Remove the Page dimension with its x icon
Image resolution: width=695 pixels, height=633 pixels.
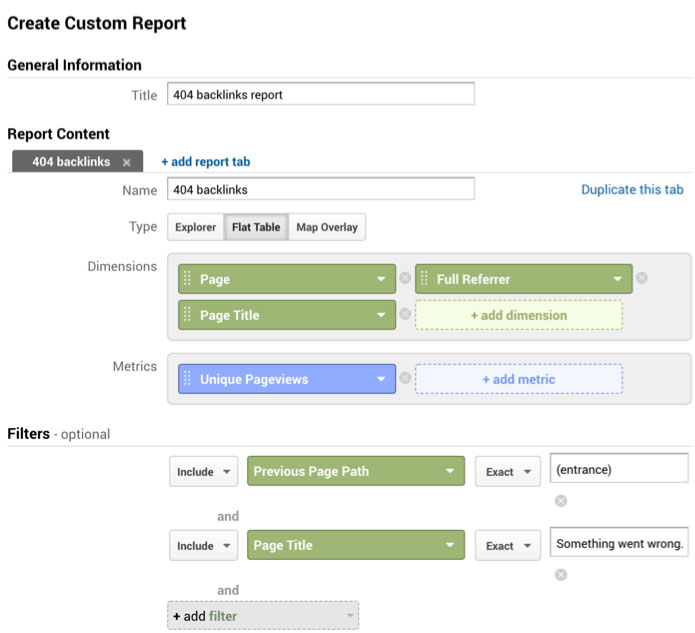click(405, 279)
